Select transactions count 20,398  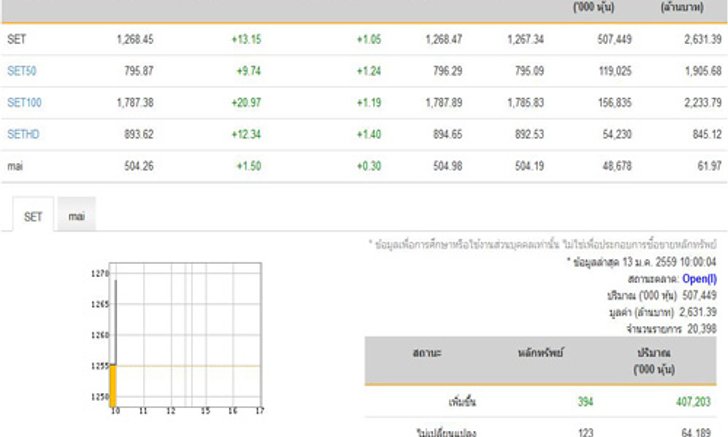[x=702, y=329]
